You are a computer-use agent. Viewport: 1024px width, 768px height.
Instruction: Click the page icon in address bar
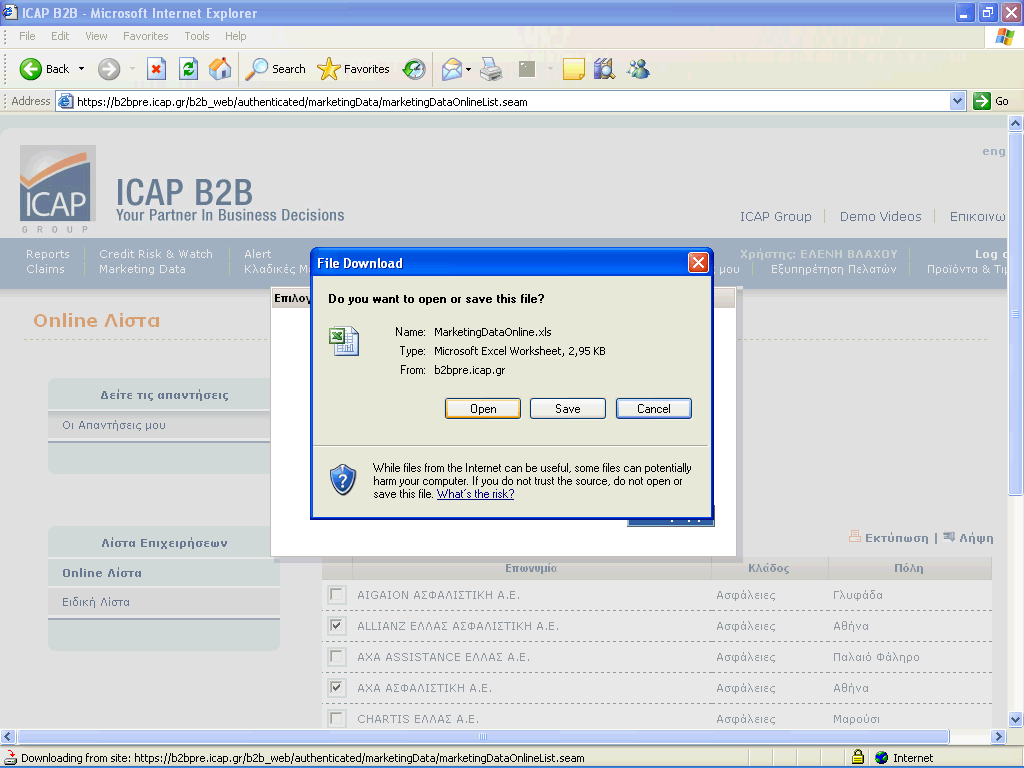[x=65, y=101]
